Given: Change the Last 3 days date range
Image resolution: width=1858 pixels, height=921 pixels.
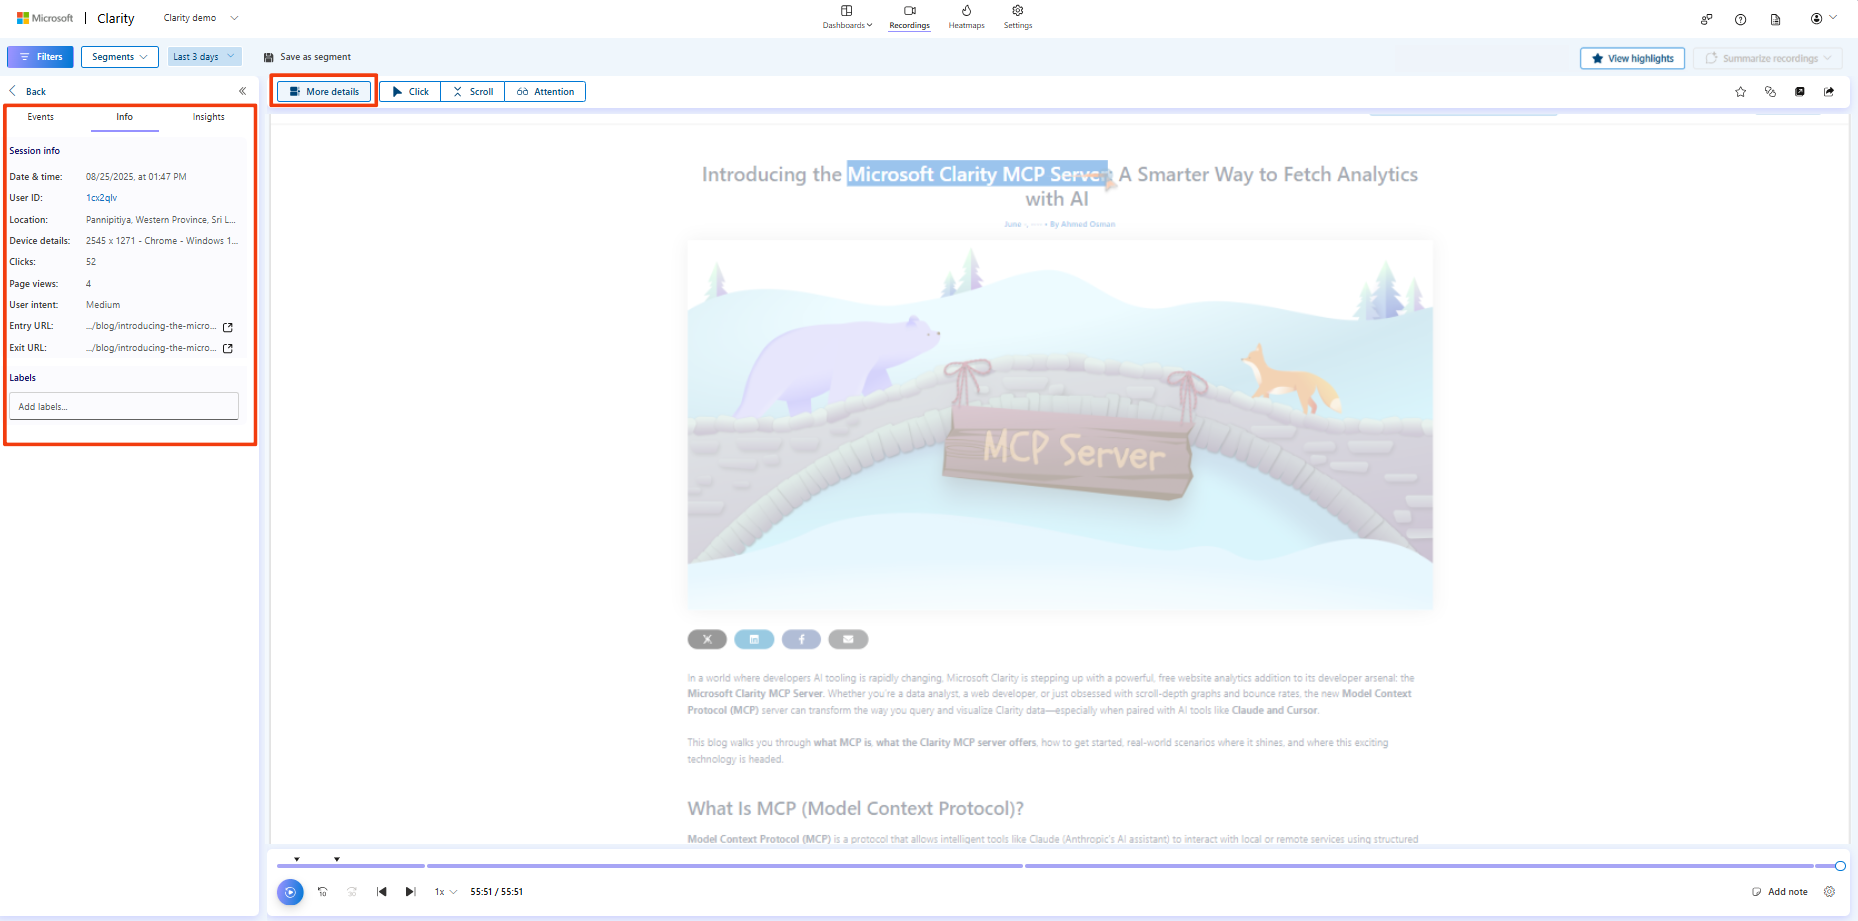Looking at the screenshot, I should 204,57.
